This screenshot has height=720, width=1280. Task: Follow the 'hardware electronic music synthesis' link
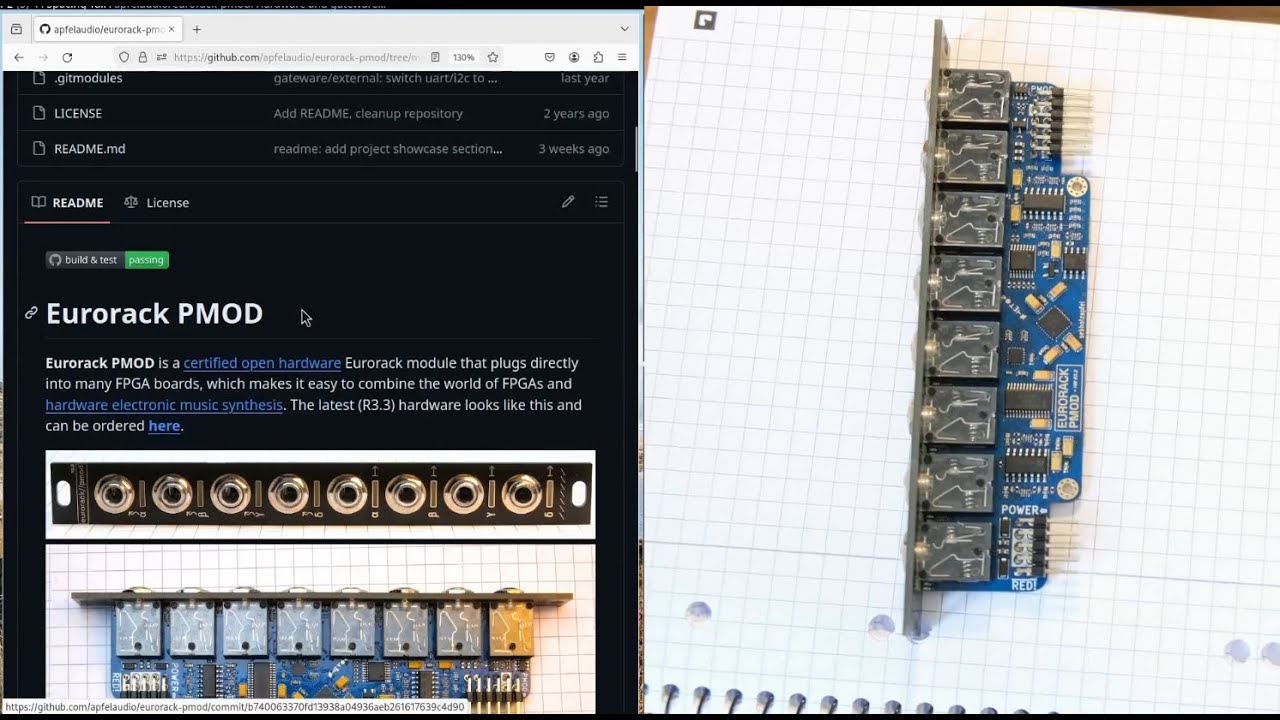(164, 405)
